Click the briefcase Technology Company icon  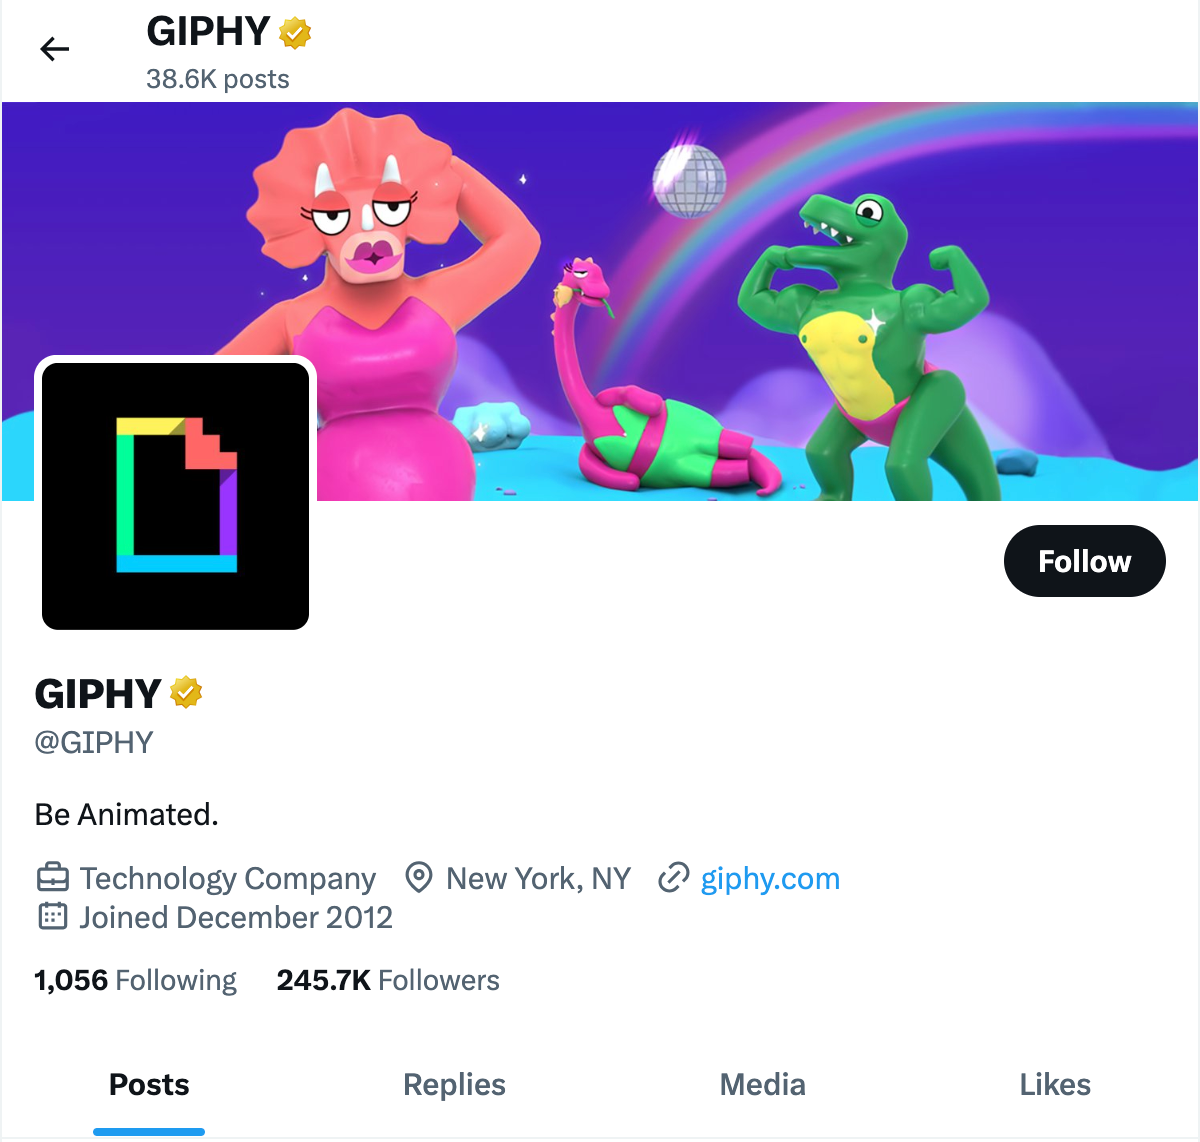[x=52, y=878]
